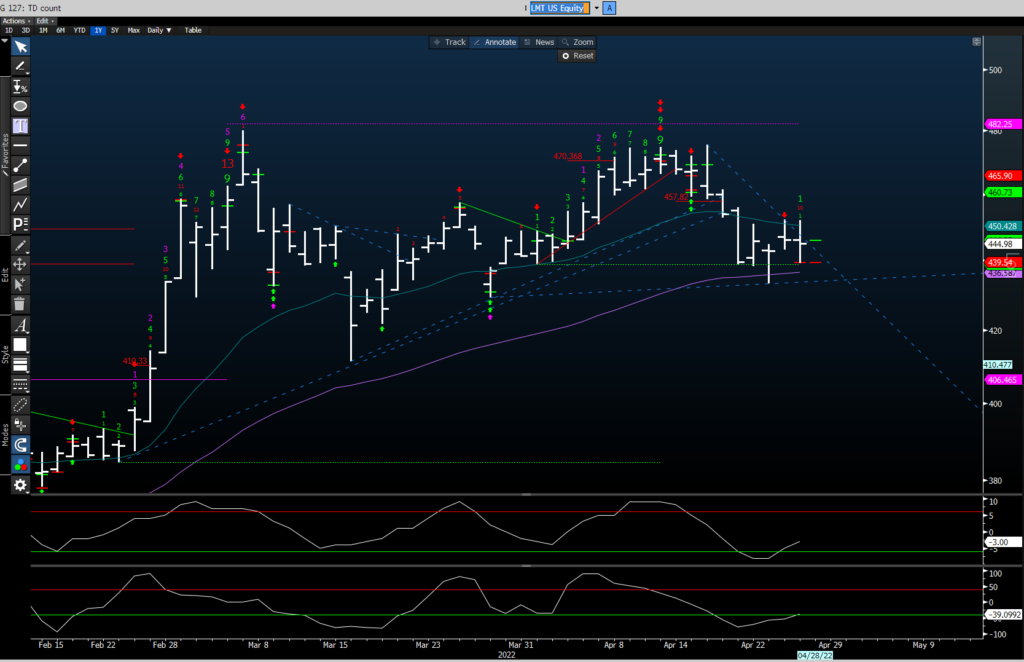This screenshot has width=1024, height=662.
Task: Click the Track button
Action: [449, 42]
